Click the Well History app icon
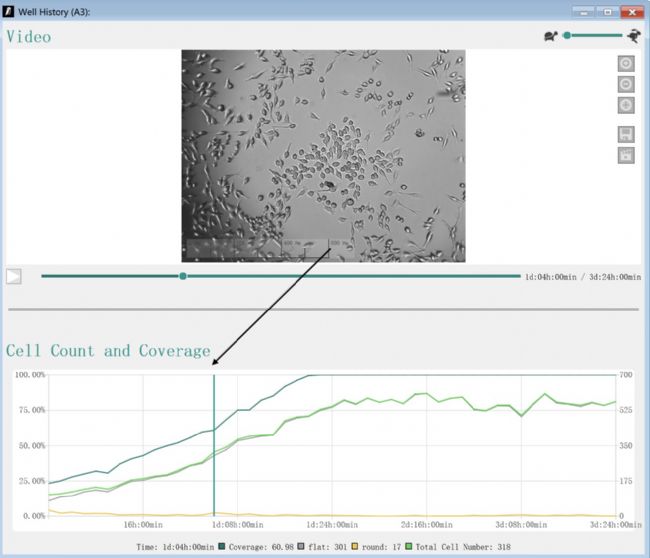 (10, 11)
